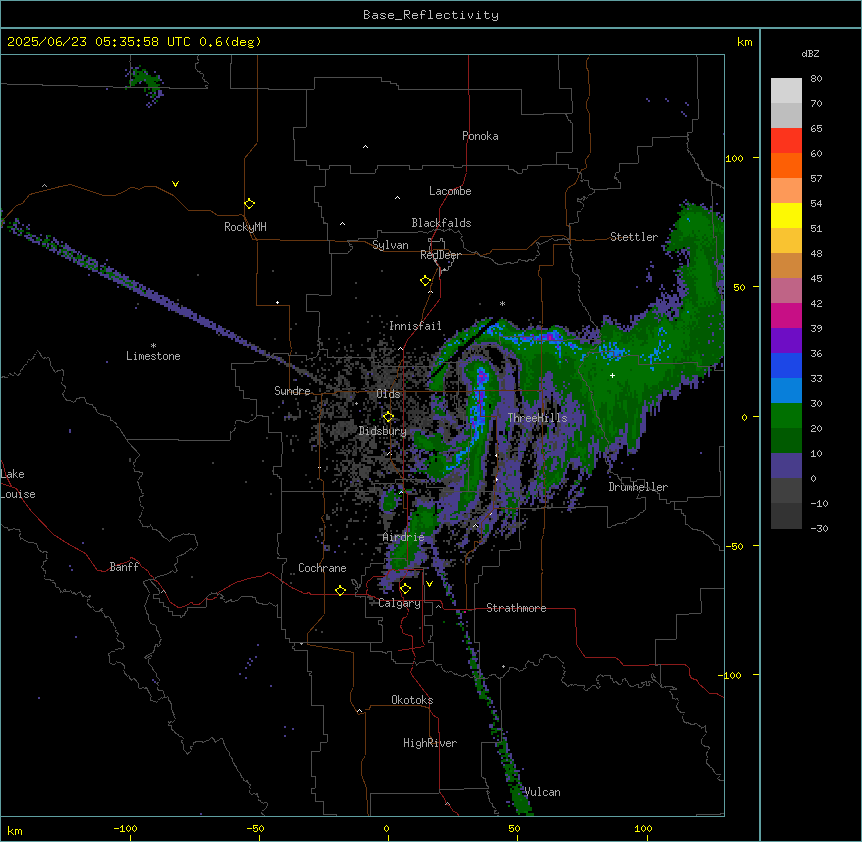Click the green 30 dBZ legend swatch

[x=786, y=416]
